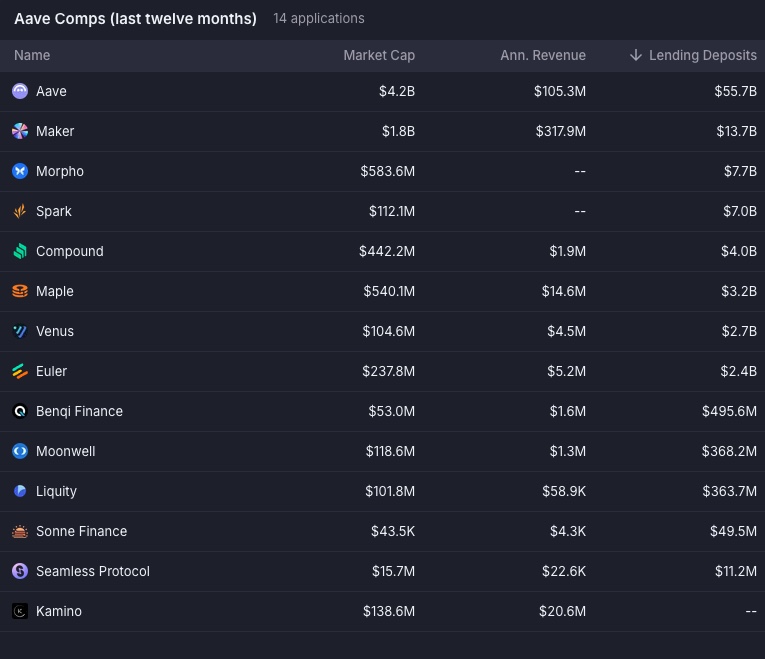765x659 pixels.
Task: Click Aave's $4.2B market cap
Action: (397, 91)
